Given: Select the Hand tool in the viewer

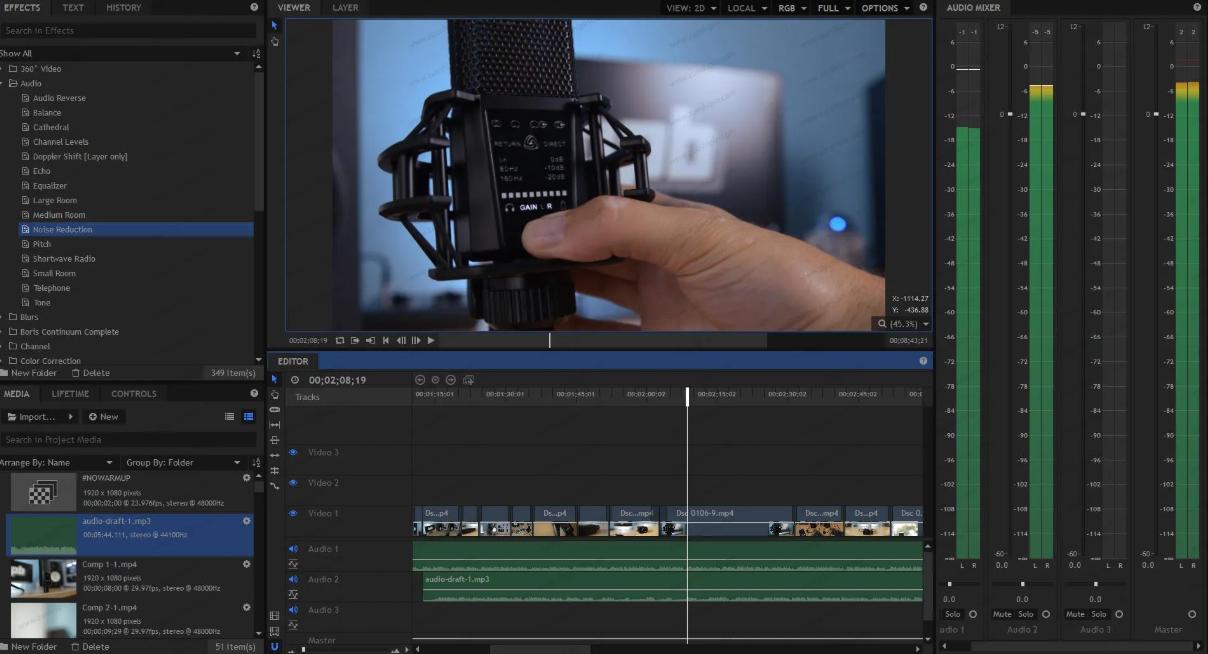Looking at the screenshot, I should 275,41.
